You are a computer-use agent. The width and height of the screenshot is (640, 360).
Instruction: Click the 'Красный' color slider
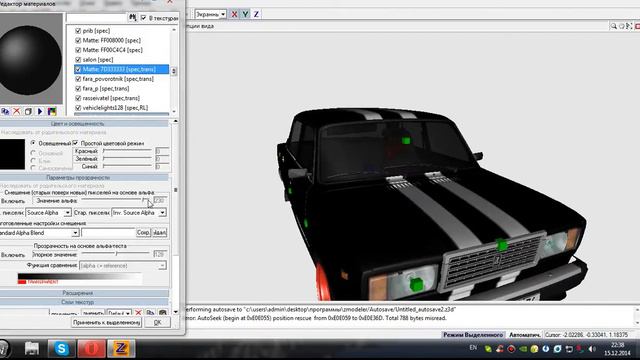pos(128,151)
